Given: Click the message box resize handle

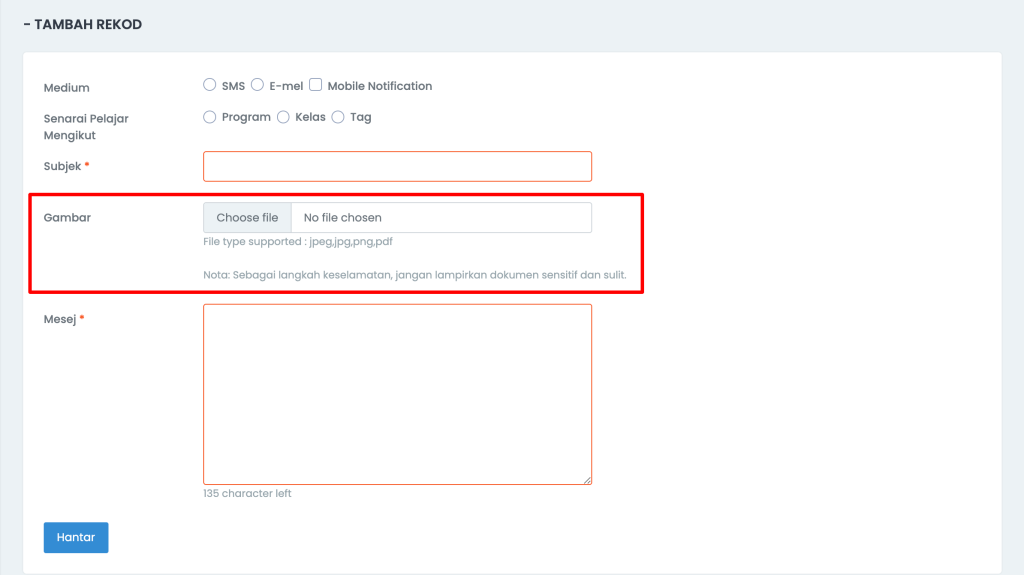Looking at the screenshot, I should [x=587, y=480].
